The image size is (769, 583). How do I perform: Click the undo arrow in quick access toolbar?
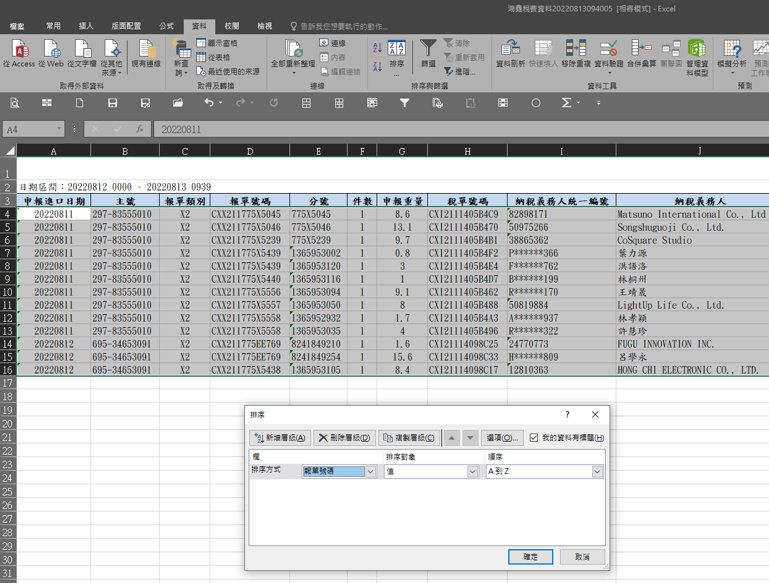208,103
